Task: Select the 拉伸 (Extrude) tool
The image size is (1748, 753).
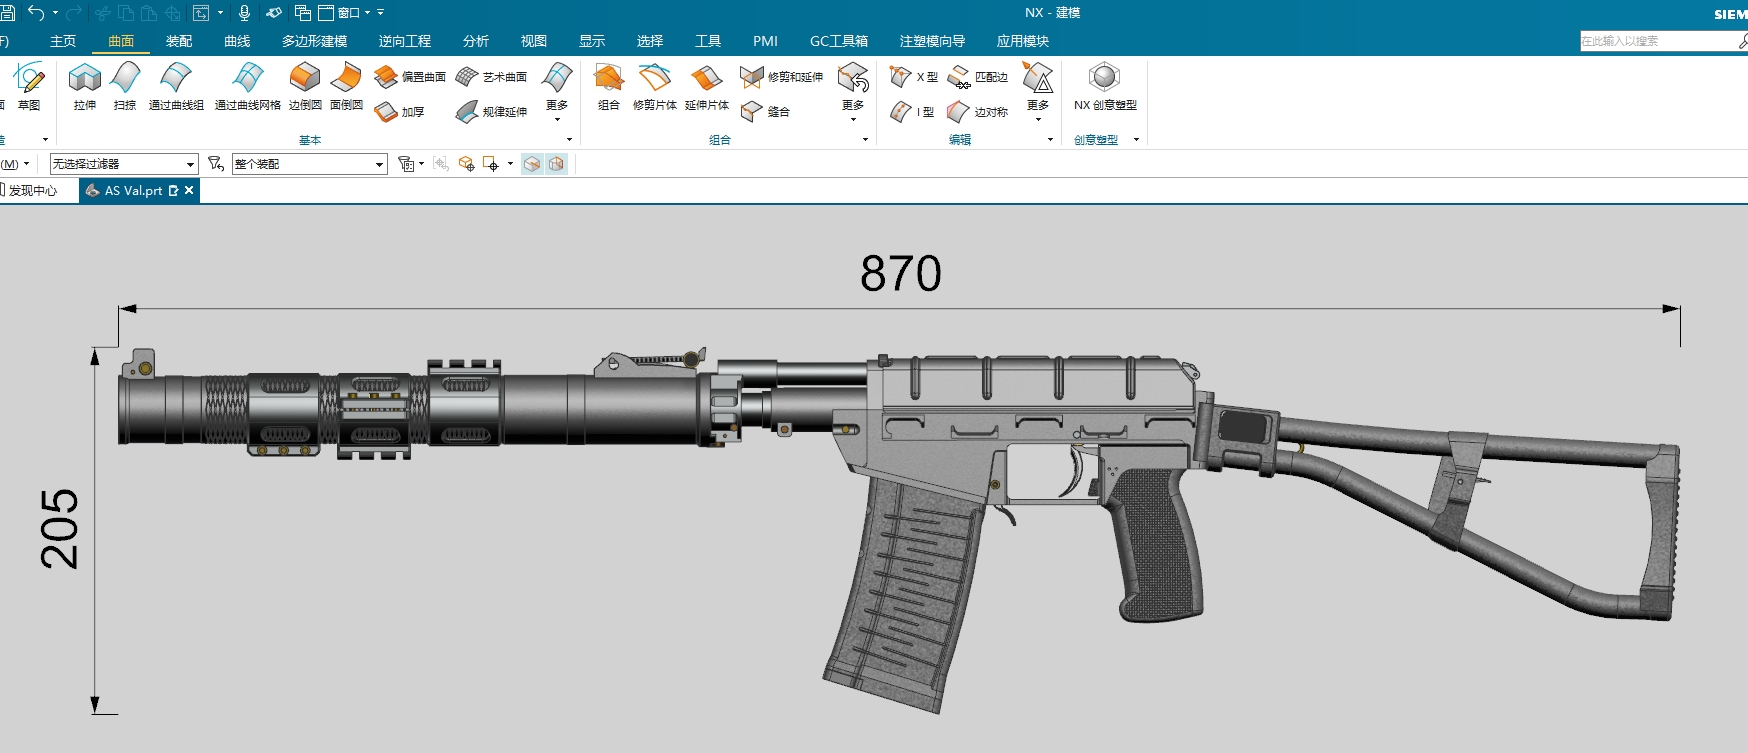Action: 85,87
